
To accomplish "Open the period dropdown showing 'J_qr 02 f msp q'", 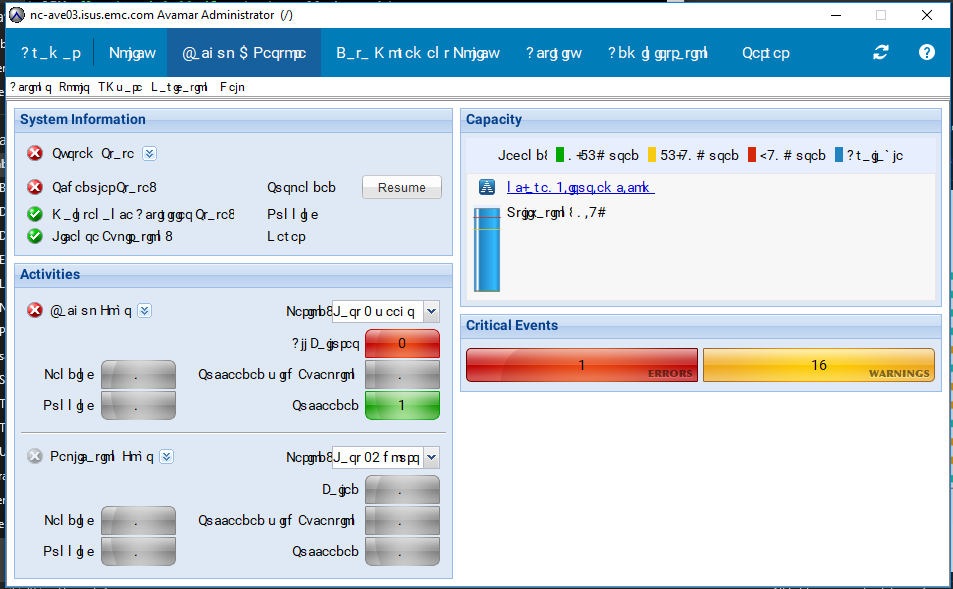I will pos(385,457).
